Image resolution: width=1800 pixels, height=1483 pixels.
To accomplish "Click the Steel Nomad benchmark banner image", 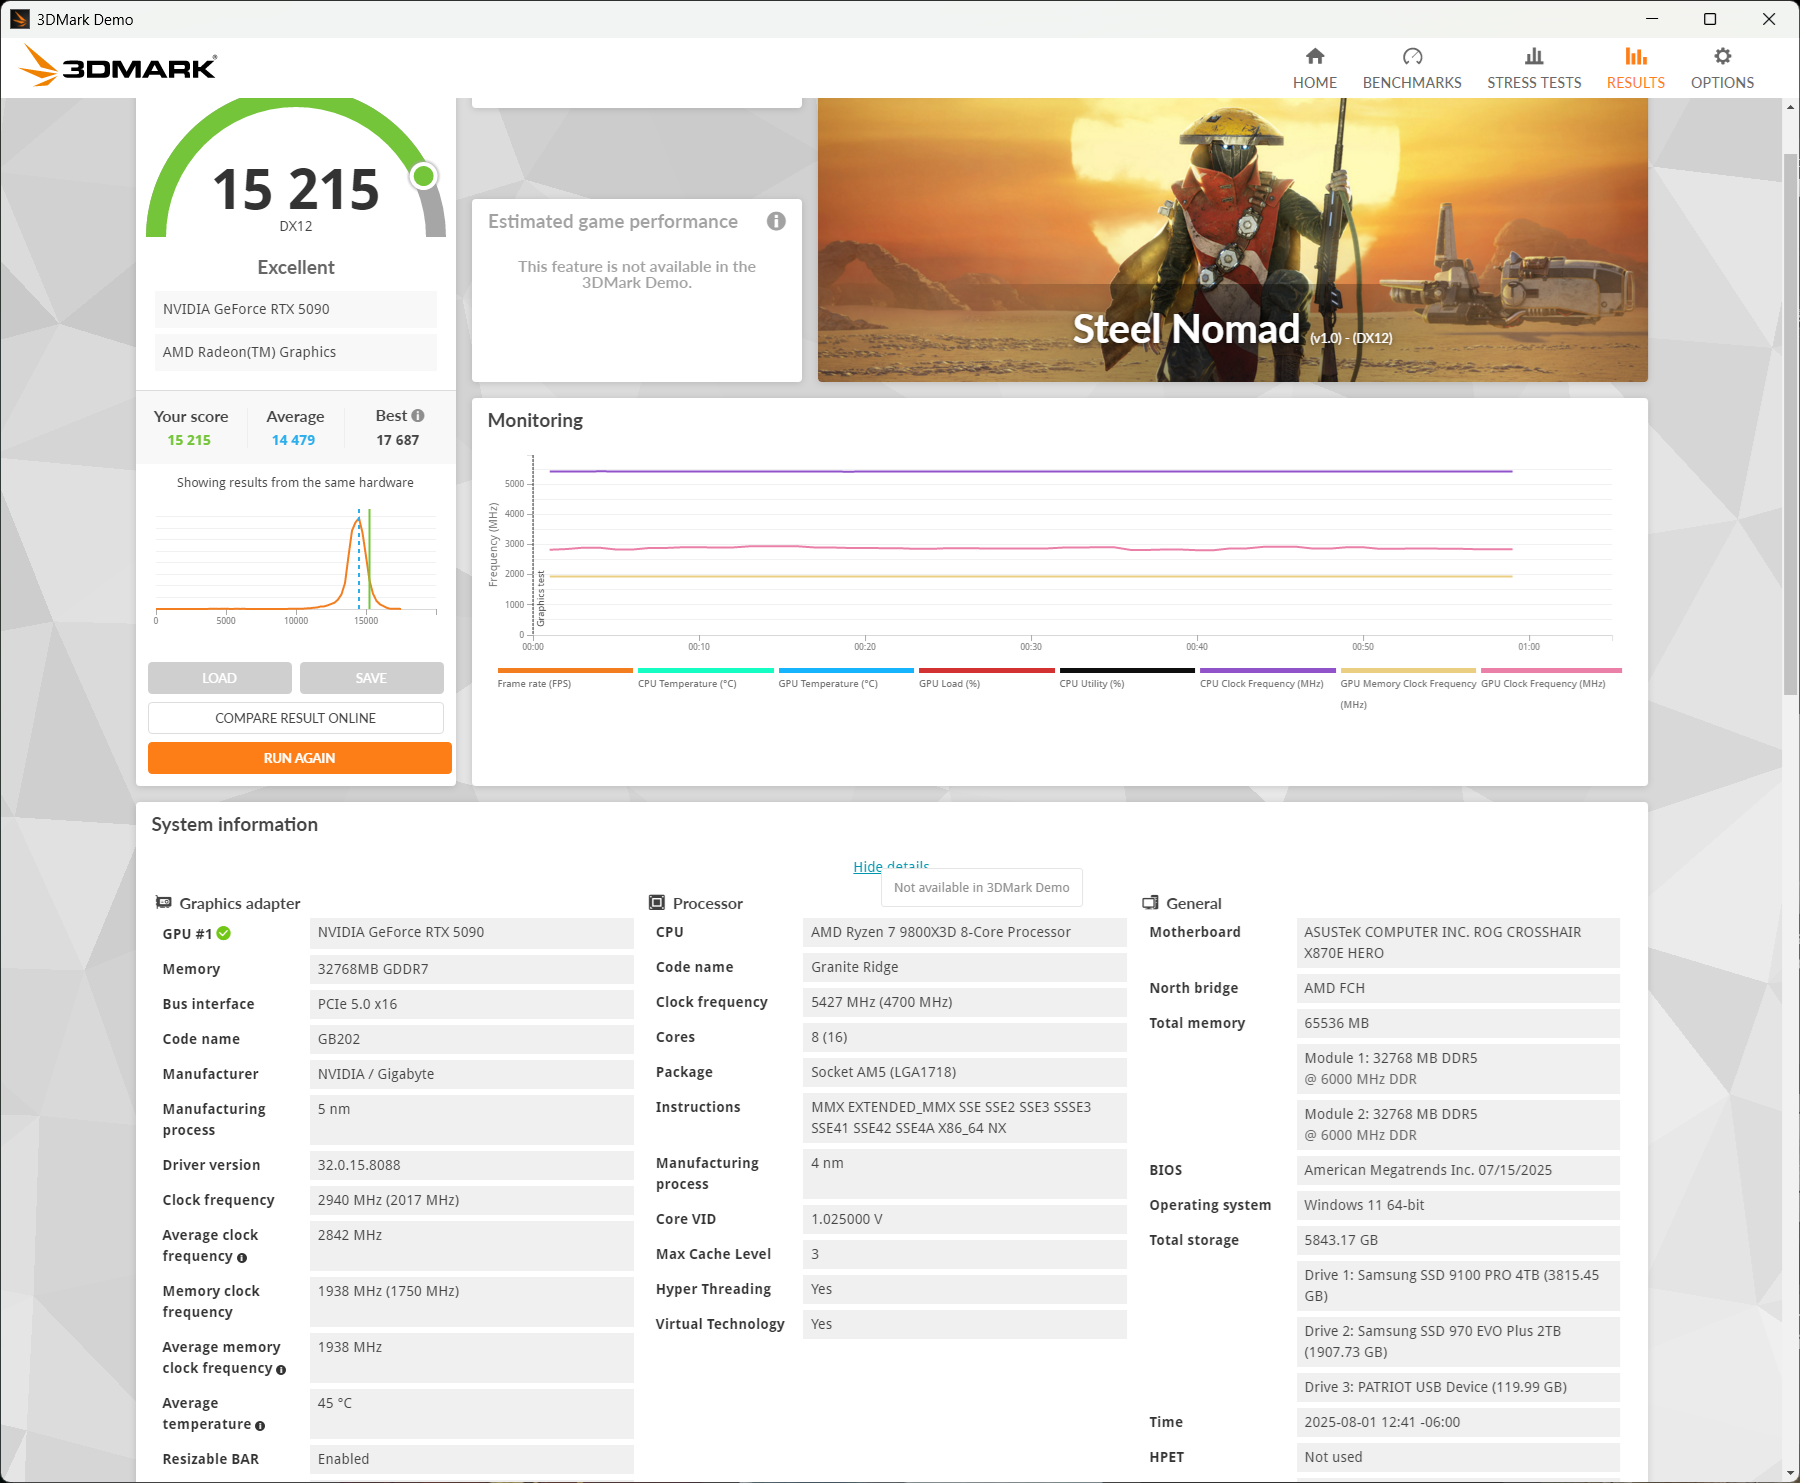I will (x=1232, y=240).
